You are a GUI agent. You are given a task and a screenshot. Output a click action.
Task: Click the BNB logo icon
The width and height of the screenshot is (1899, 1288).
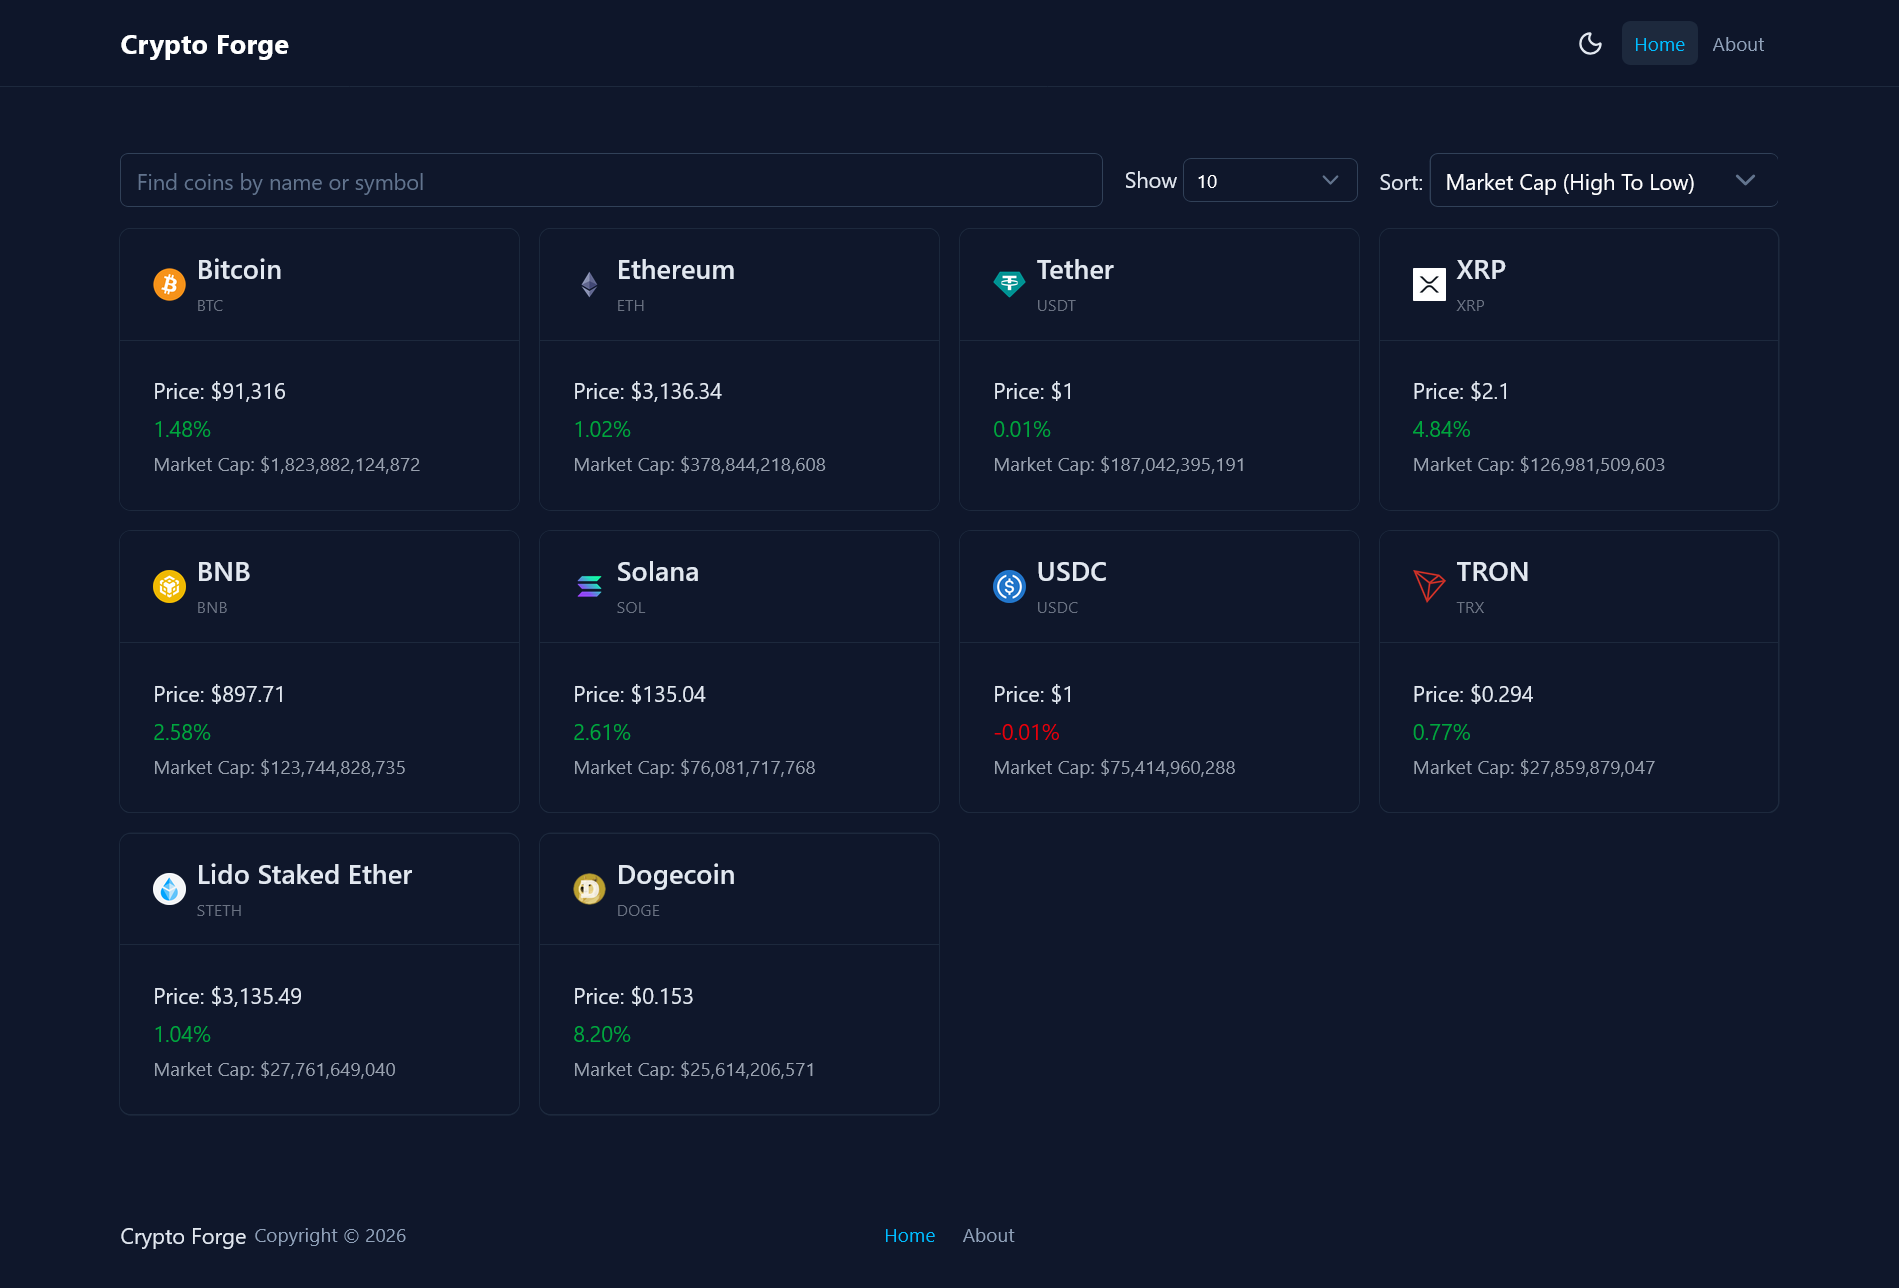(x=169, y=586)
